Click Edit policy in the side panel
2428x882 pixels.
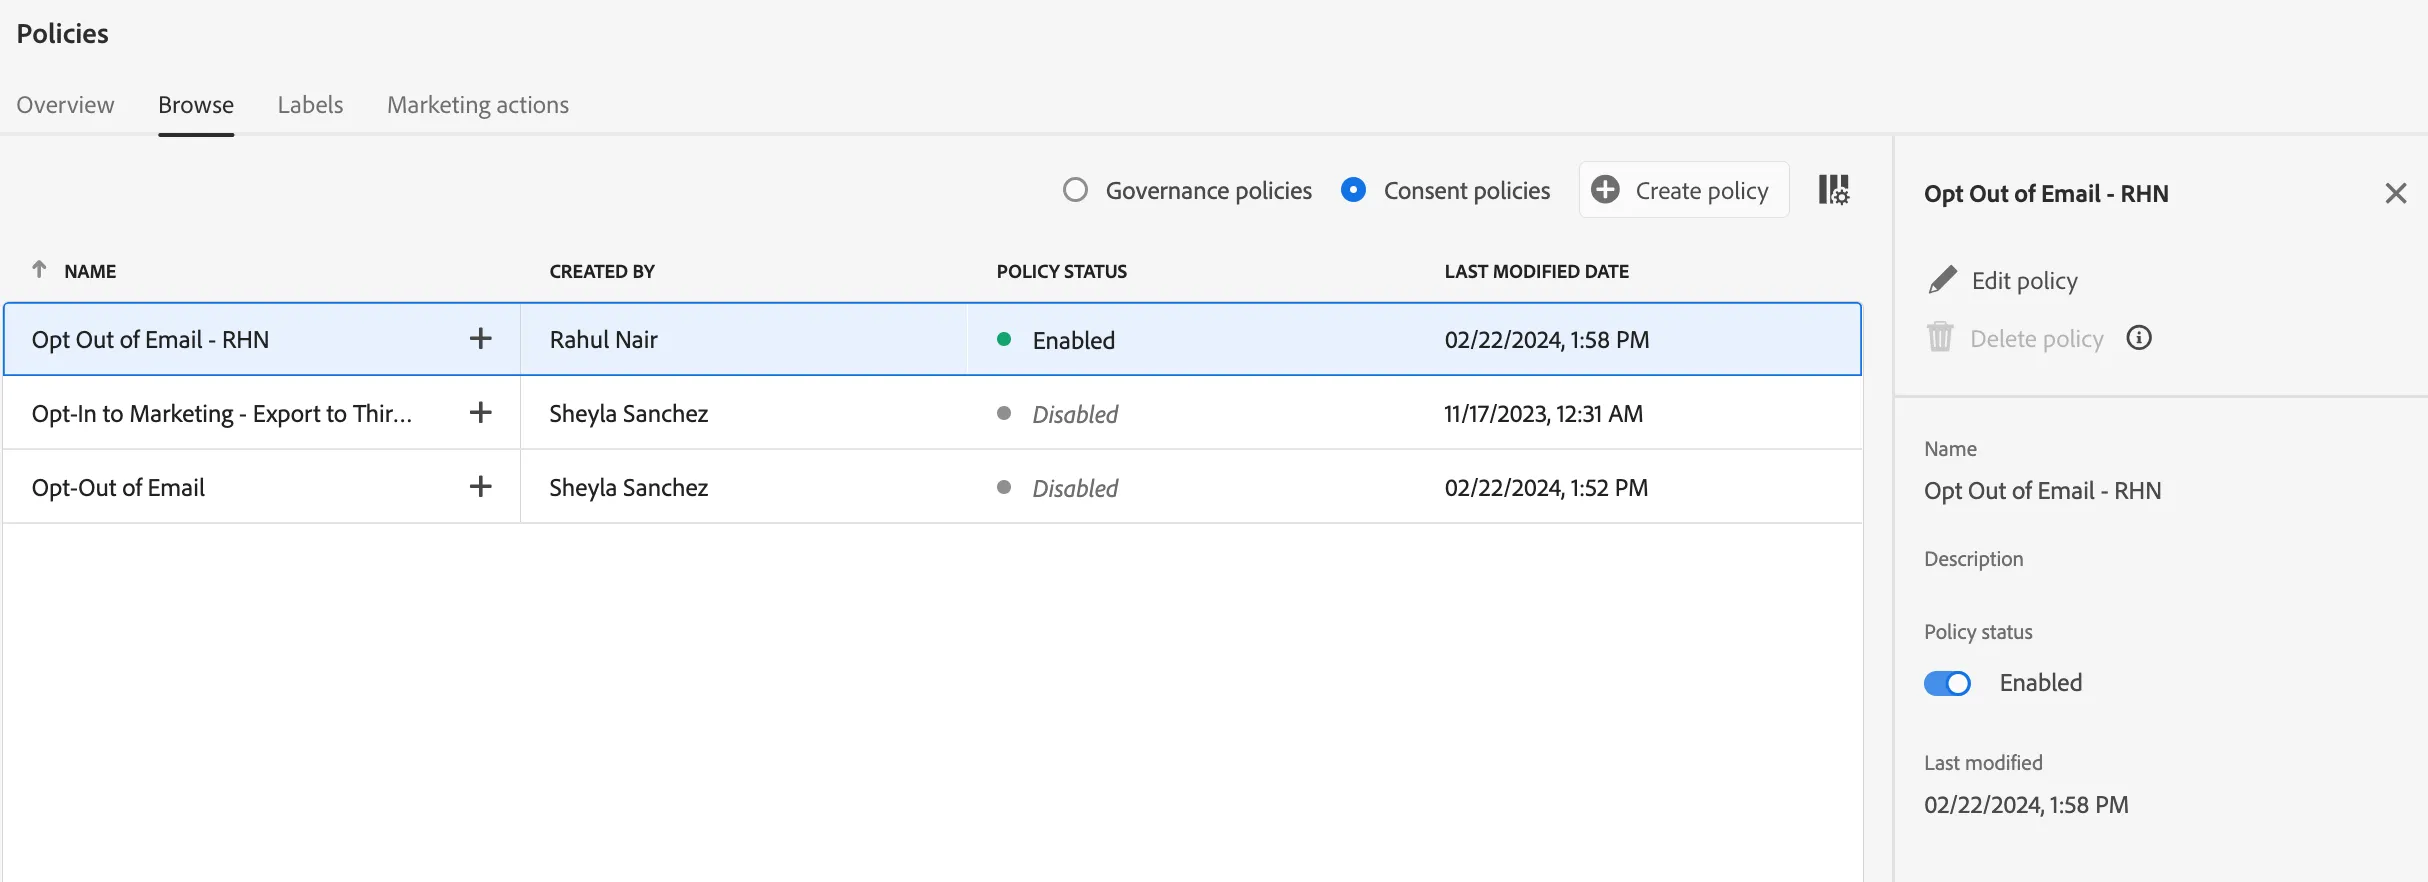click(x=2003, y=281)
